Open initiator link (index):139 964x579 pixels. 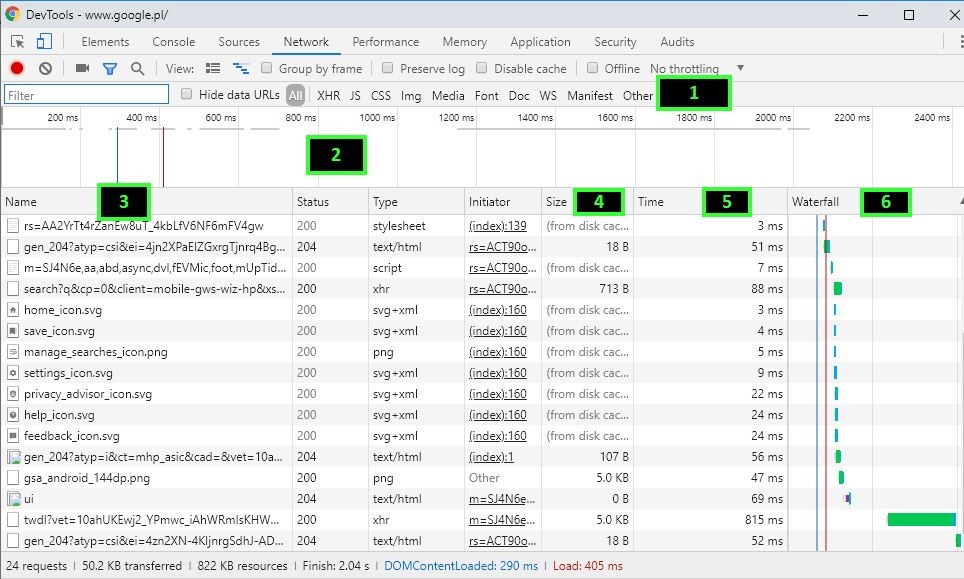497,226
